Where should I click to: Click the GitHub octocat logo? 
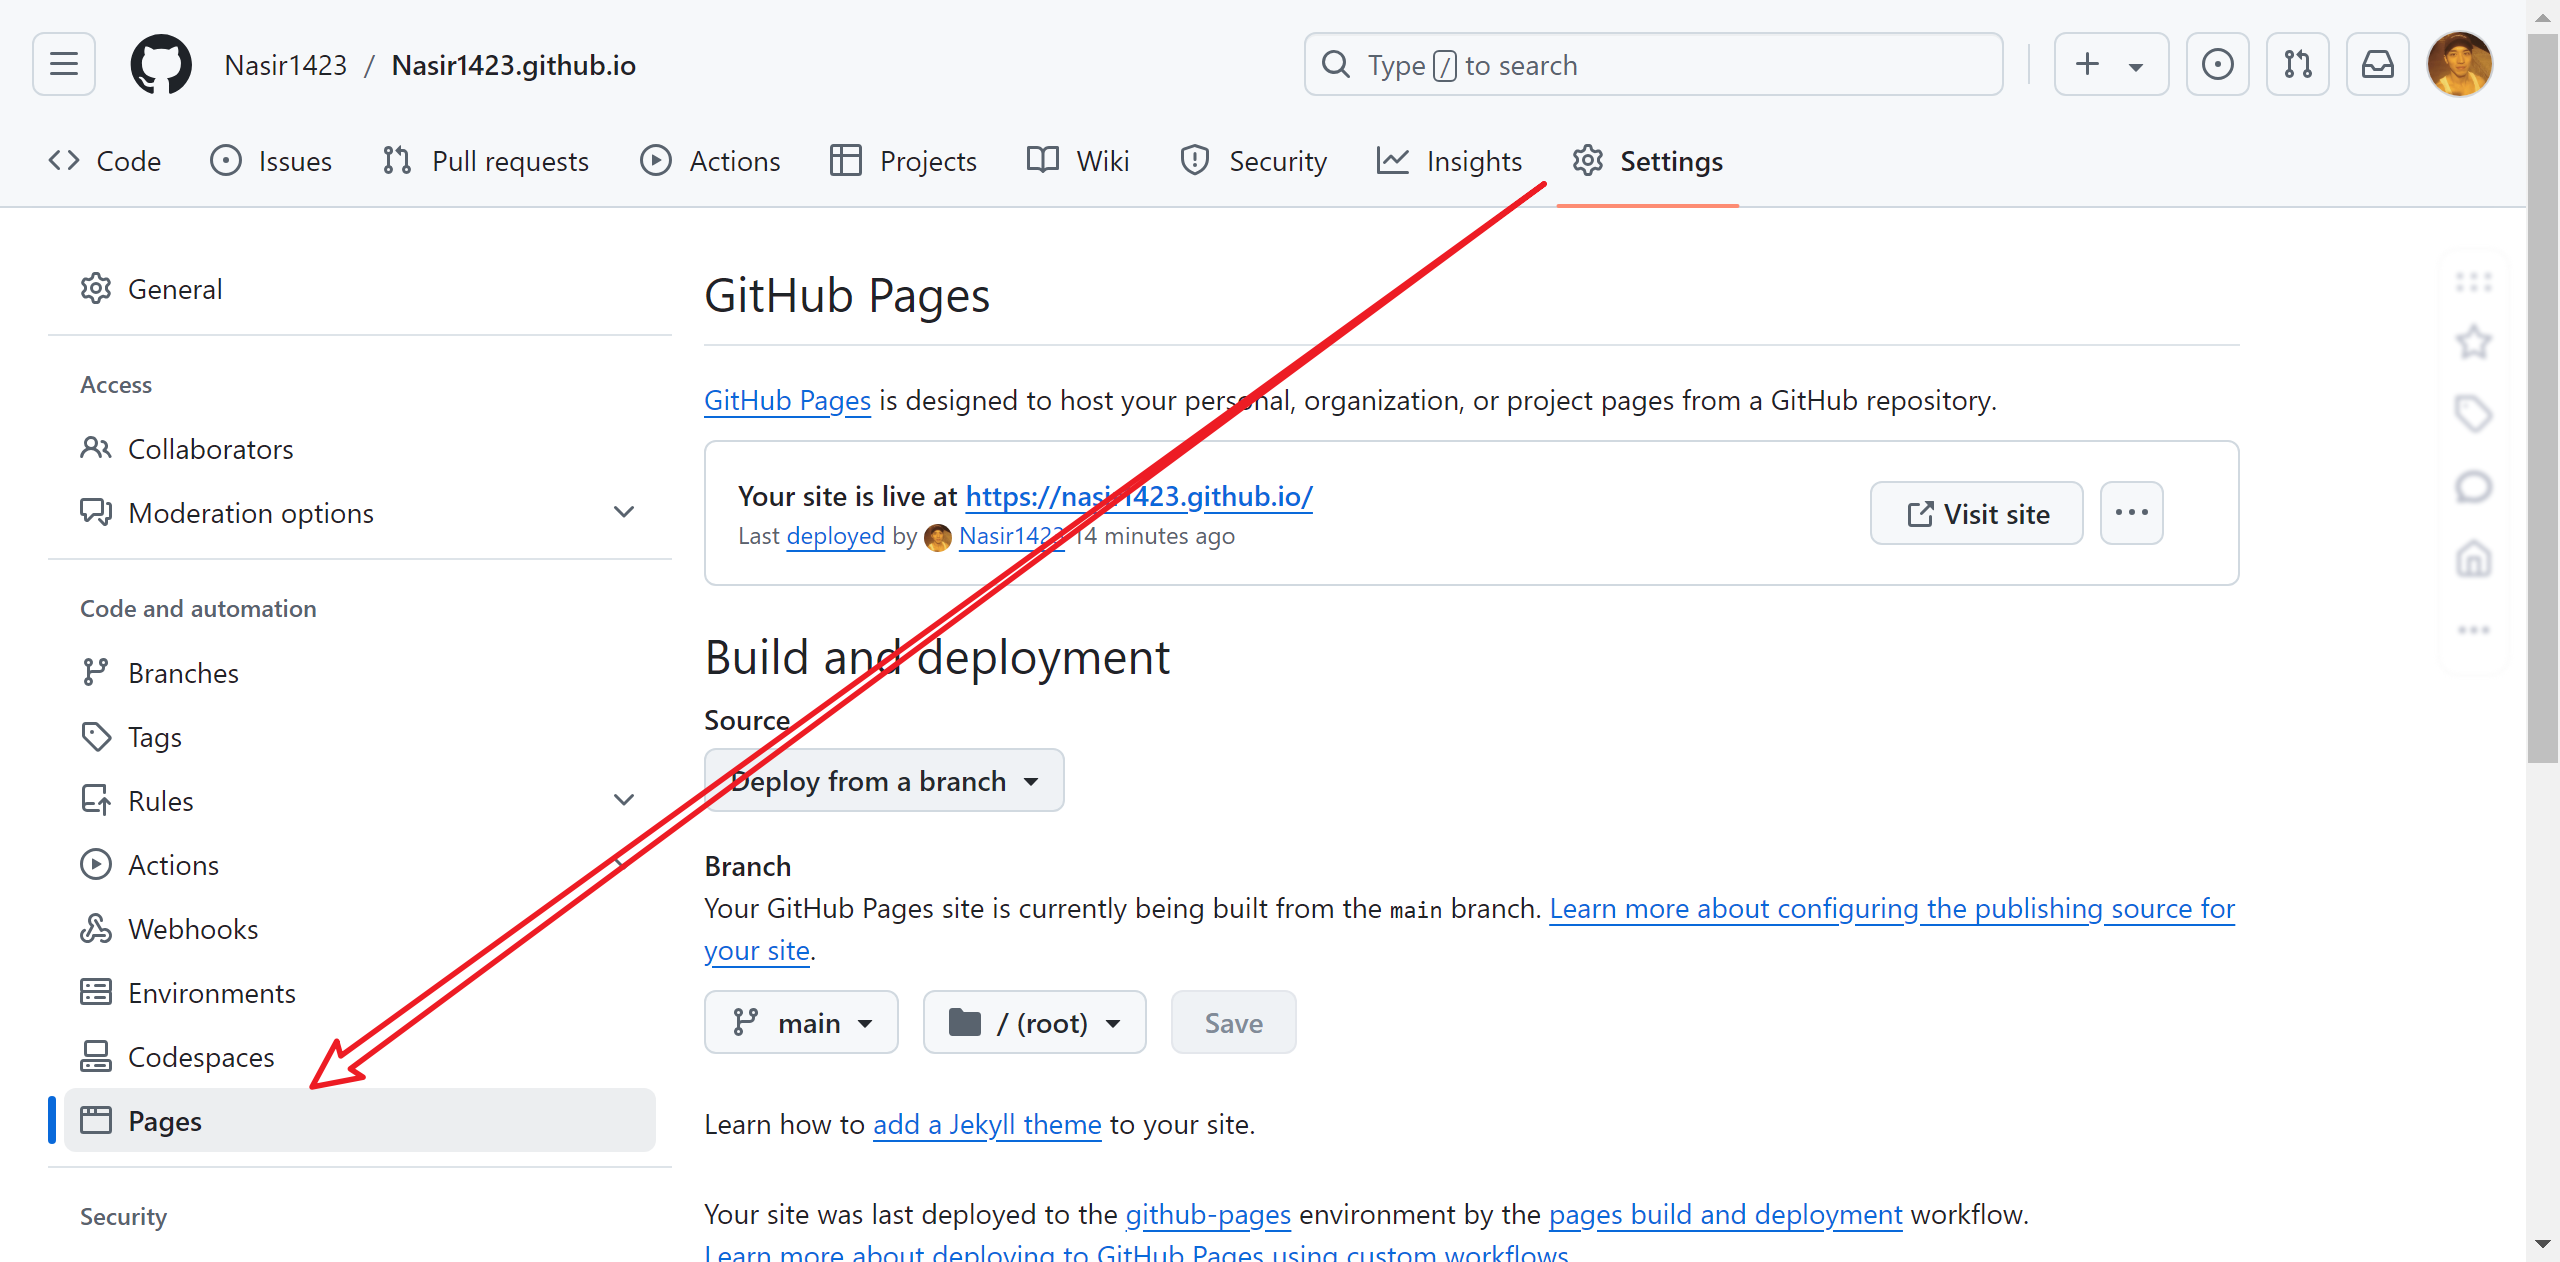point(161,65)
